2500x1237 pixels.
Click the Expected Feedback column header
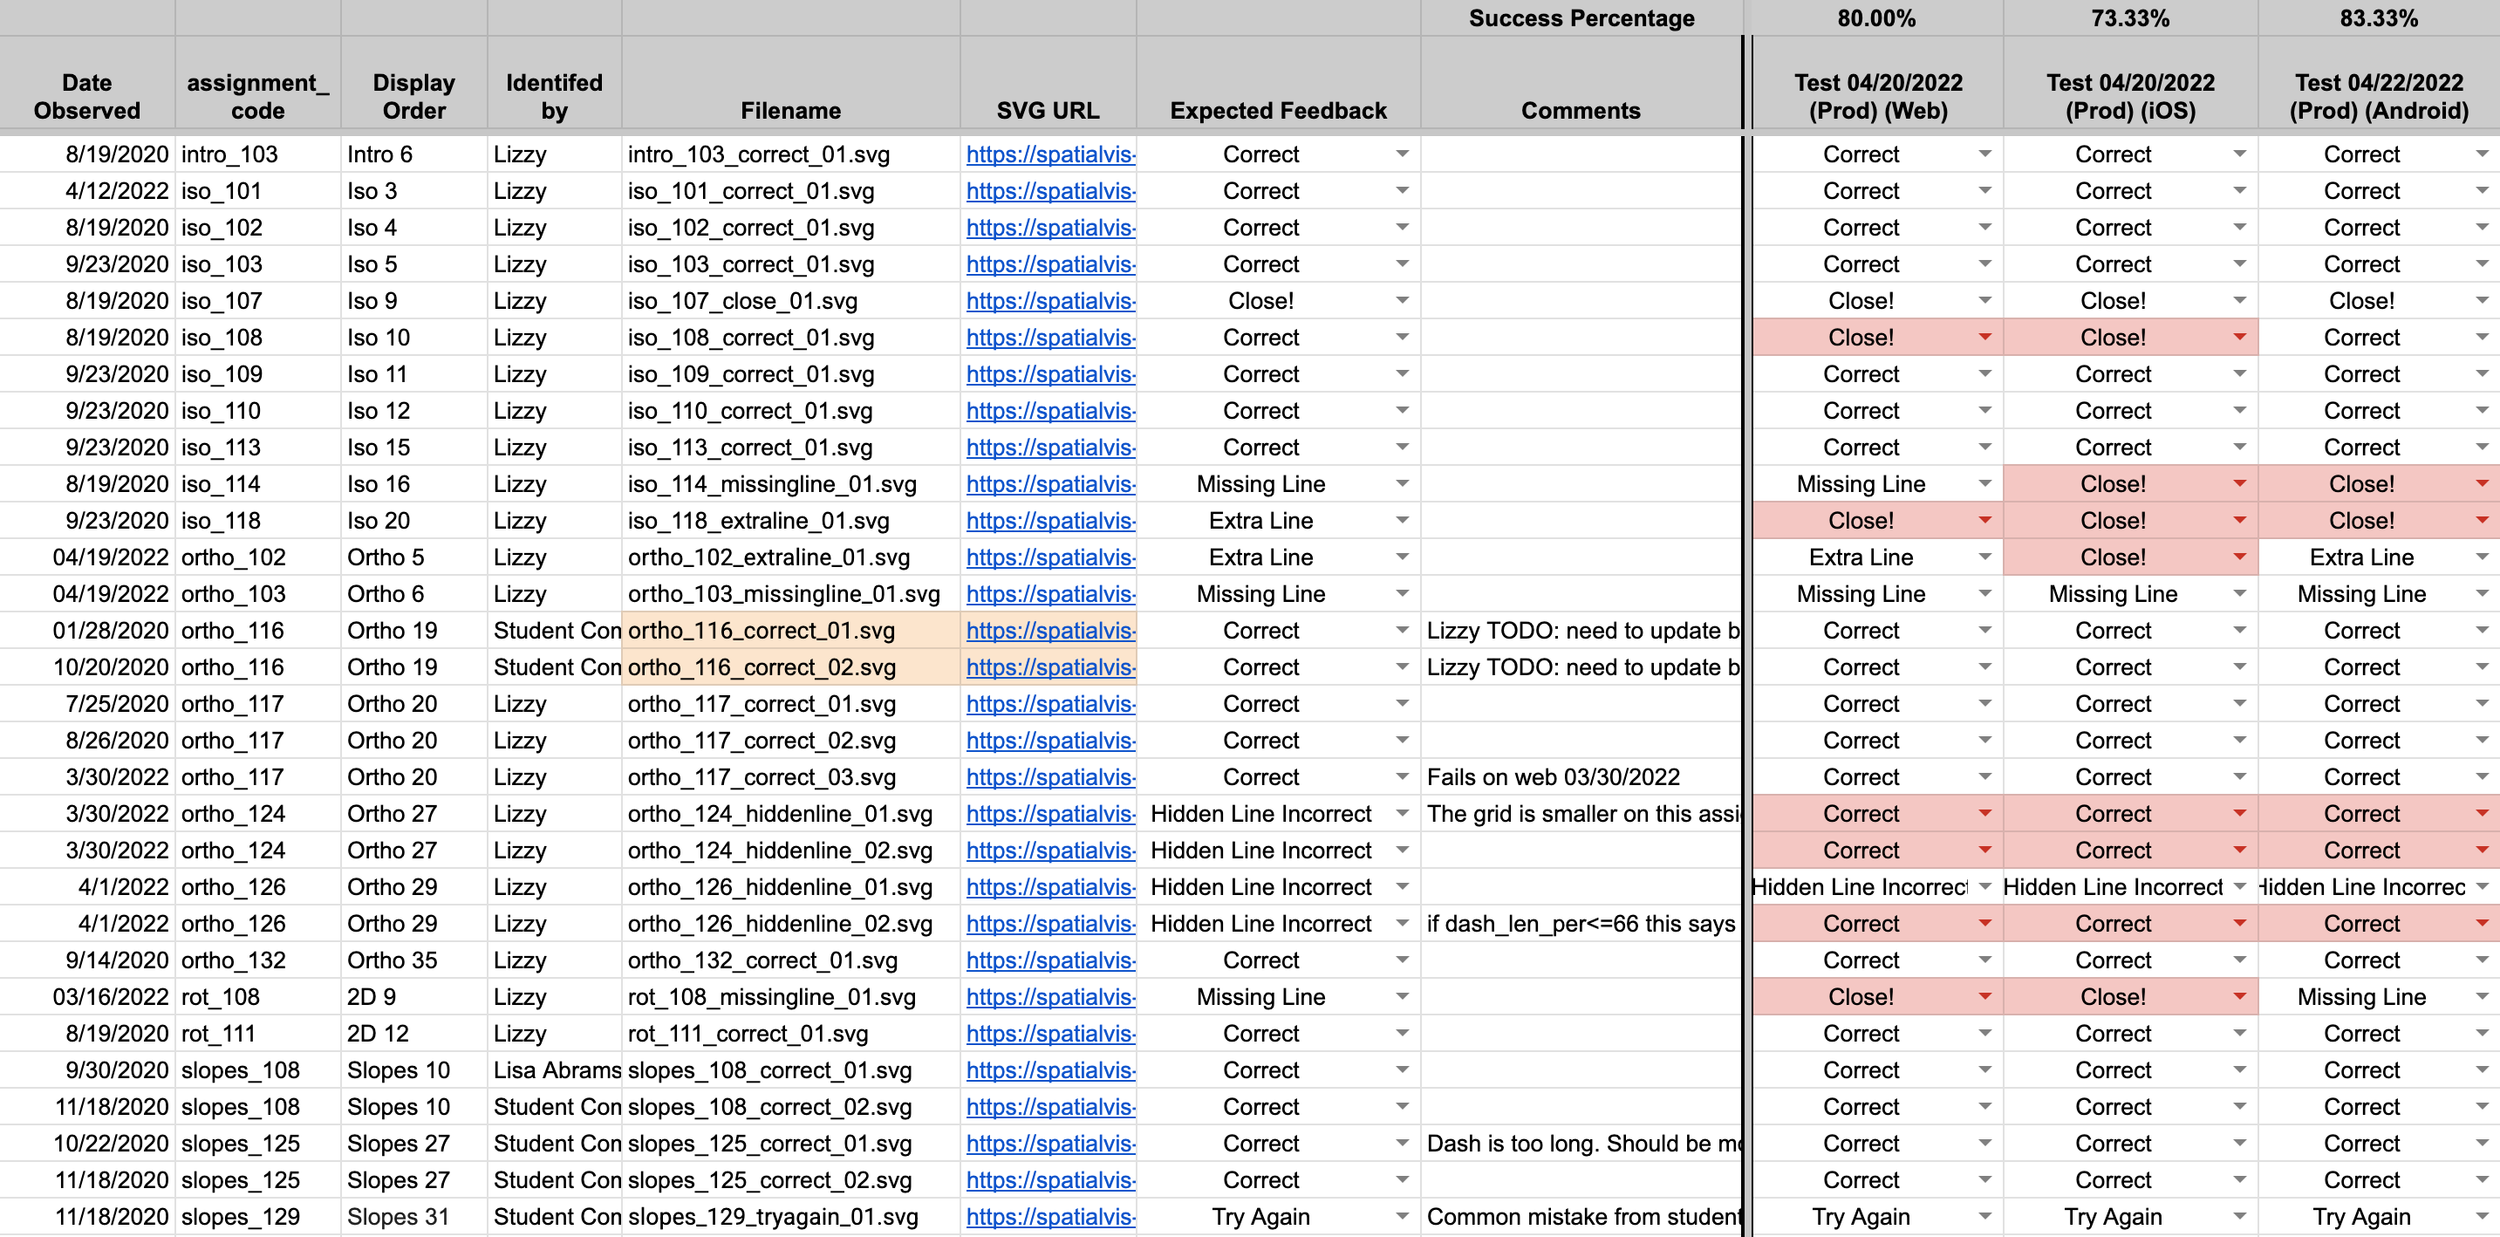coord(1278,84)
